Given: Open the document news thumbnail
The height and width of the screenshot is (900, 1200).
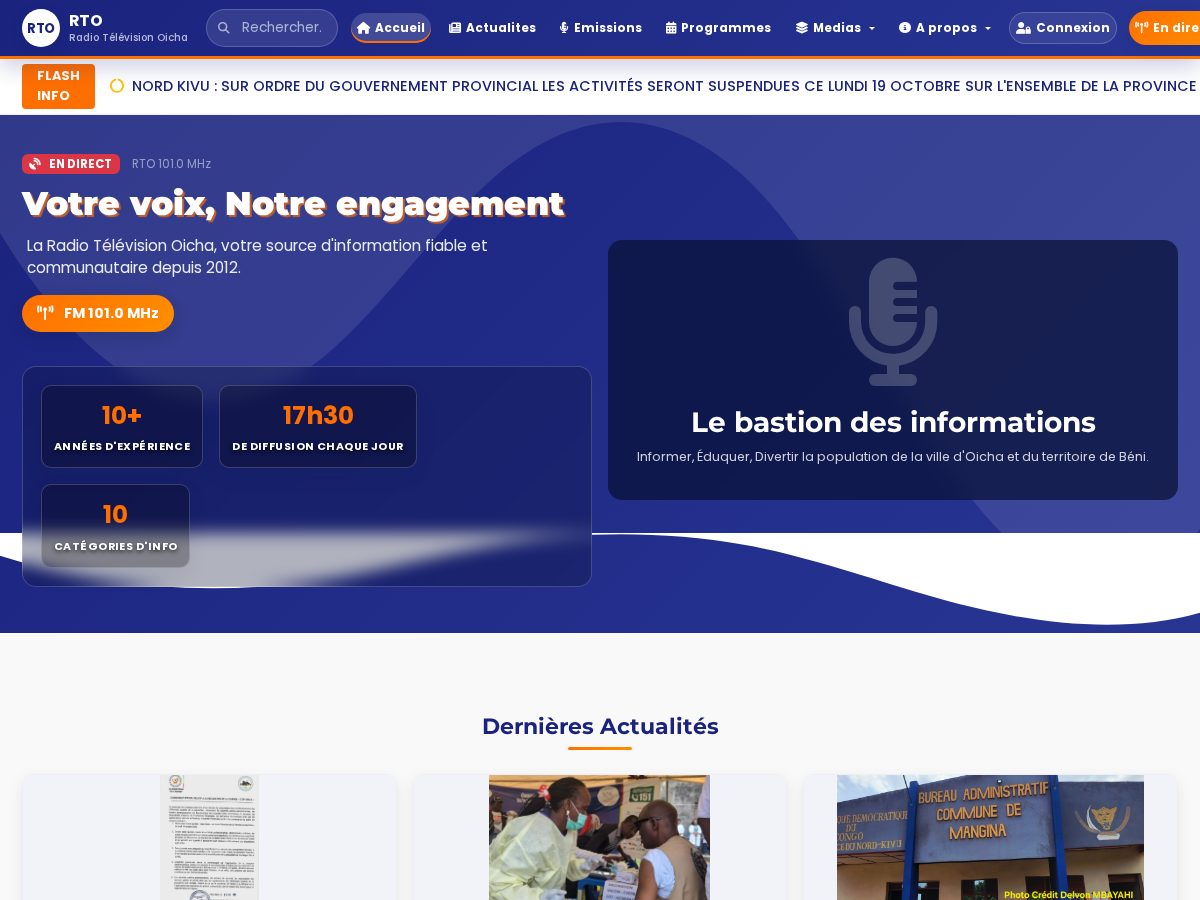Looking at the screenshot, I should pos(209,837).
